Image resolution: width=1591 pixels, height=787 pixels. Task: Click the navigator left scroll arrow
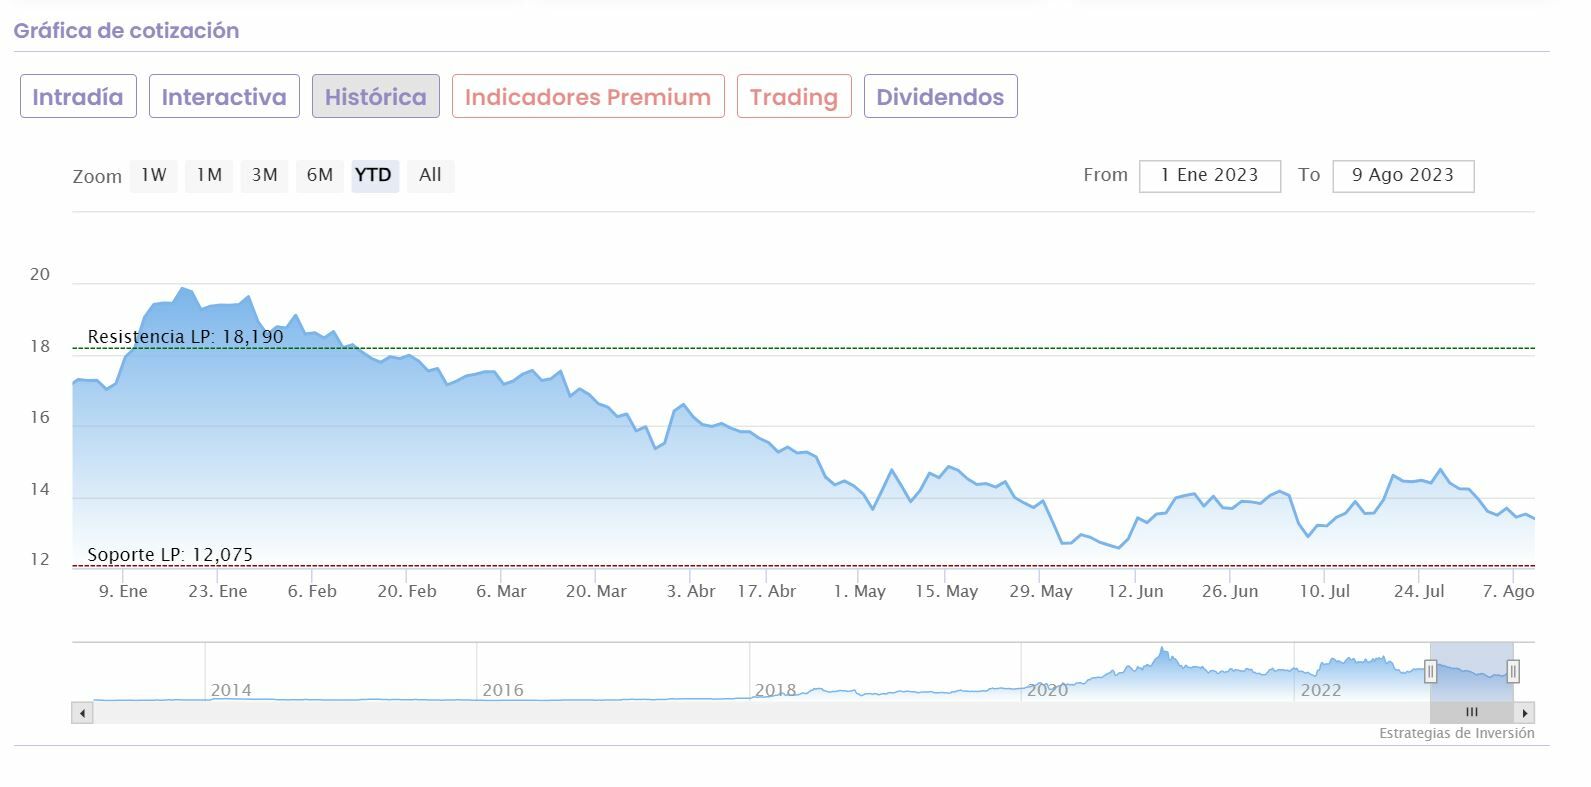82,713
